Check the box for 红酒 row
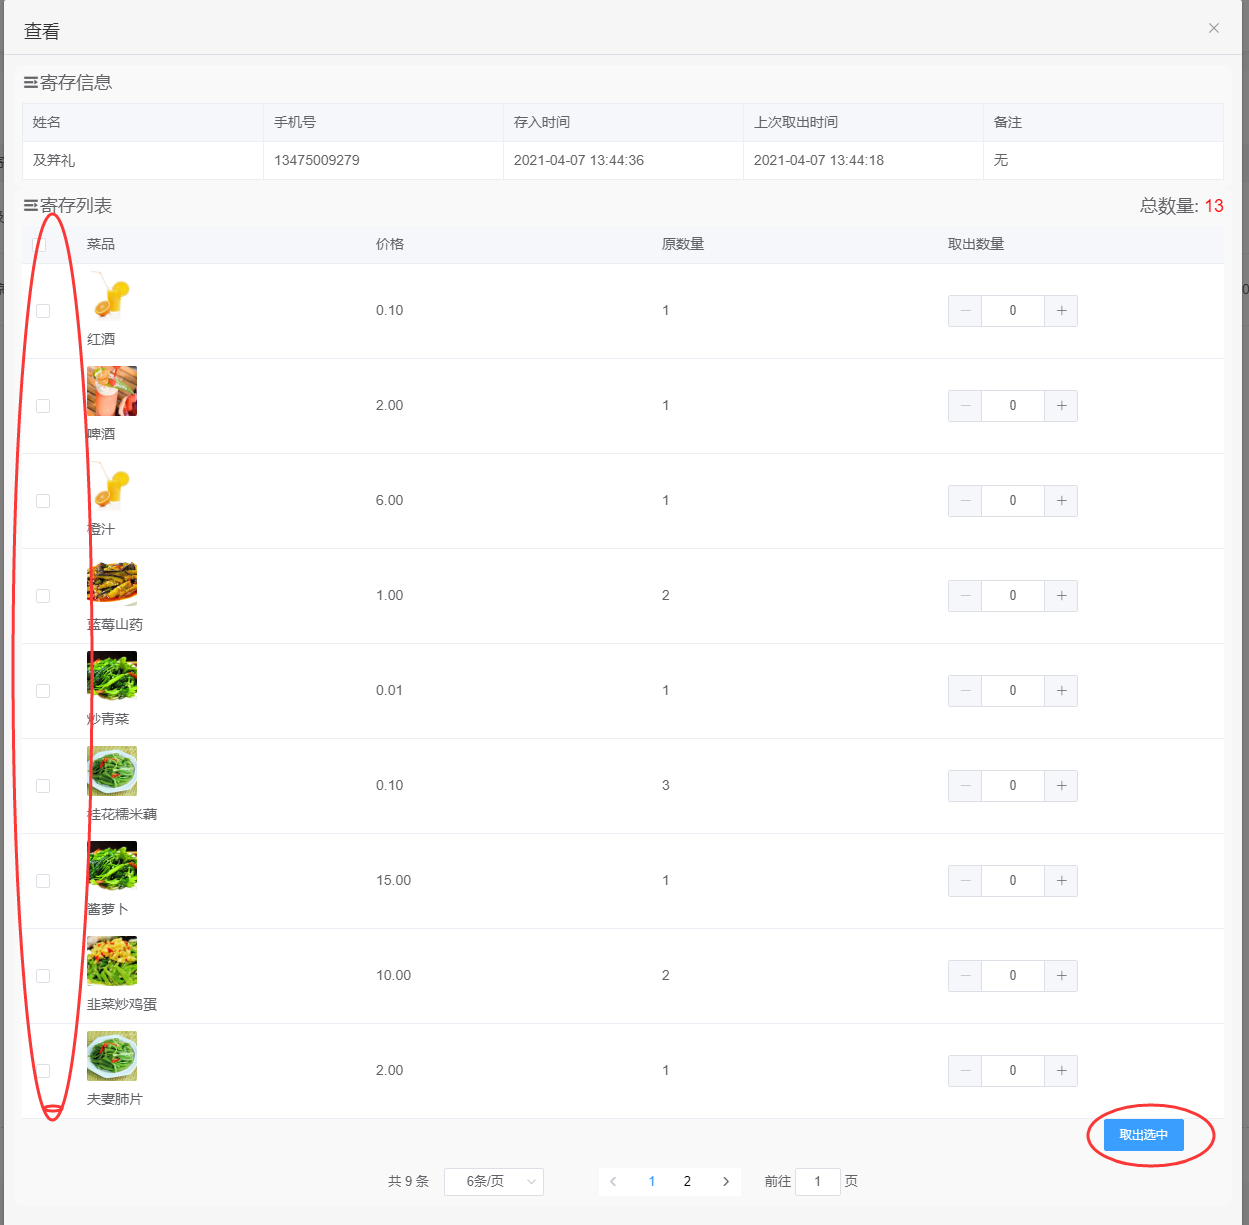 (x=43, y=311)
